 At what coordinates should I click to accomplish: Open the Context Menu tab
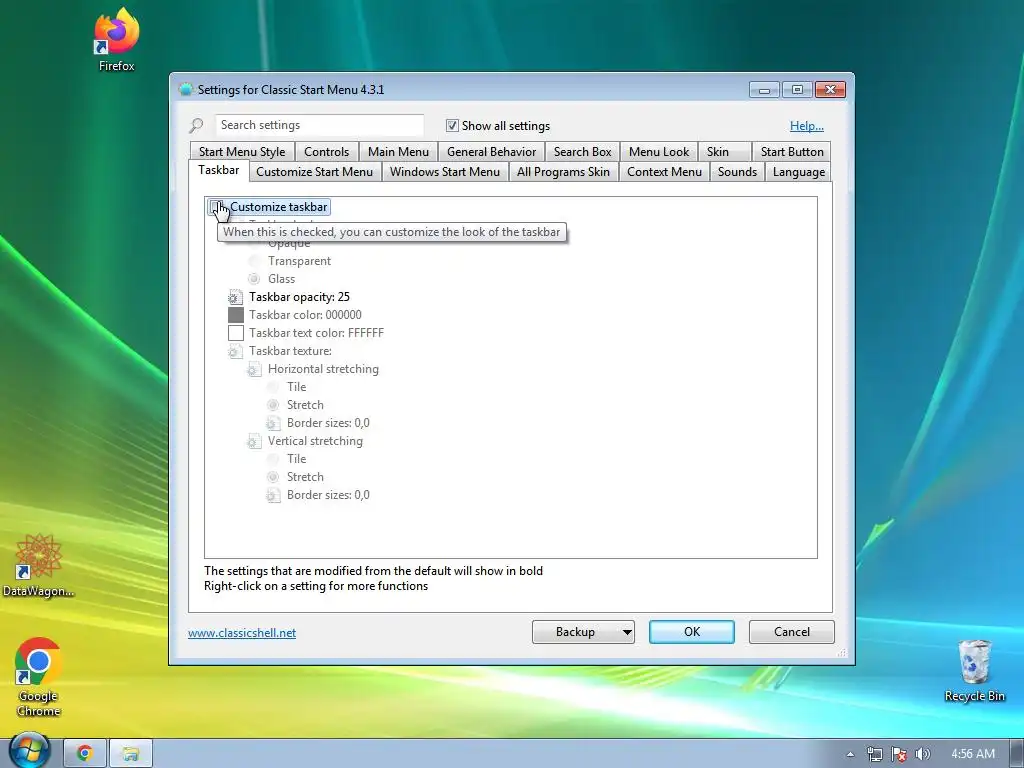[x=664, y=172]
